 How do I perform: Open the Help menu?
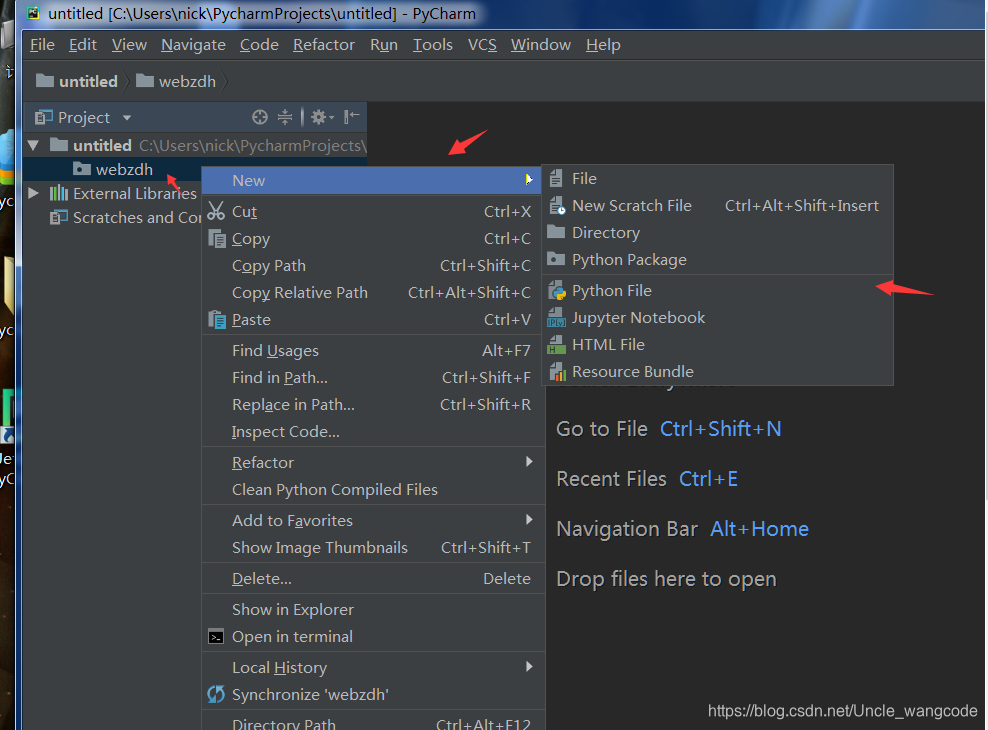click(603, 45)
